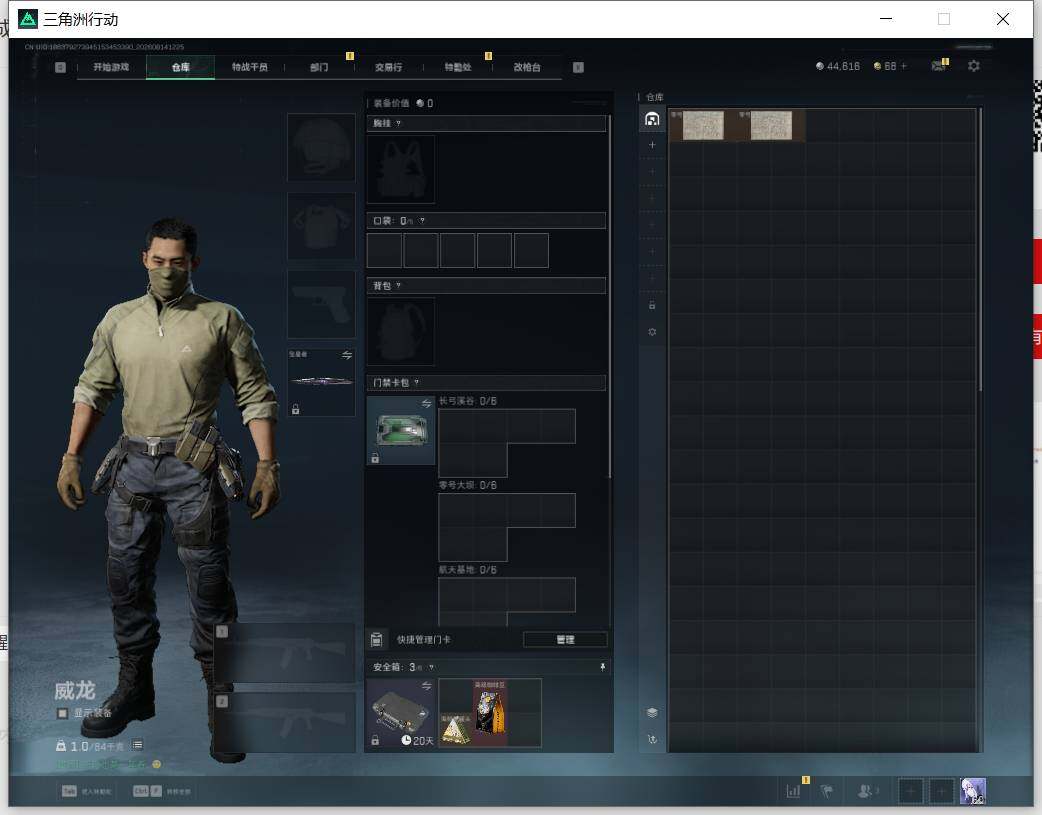
Task: Click the help mark next to 背包
Action: pyautogui.click(x=398, y=286)
